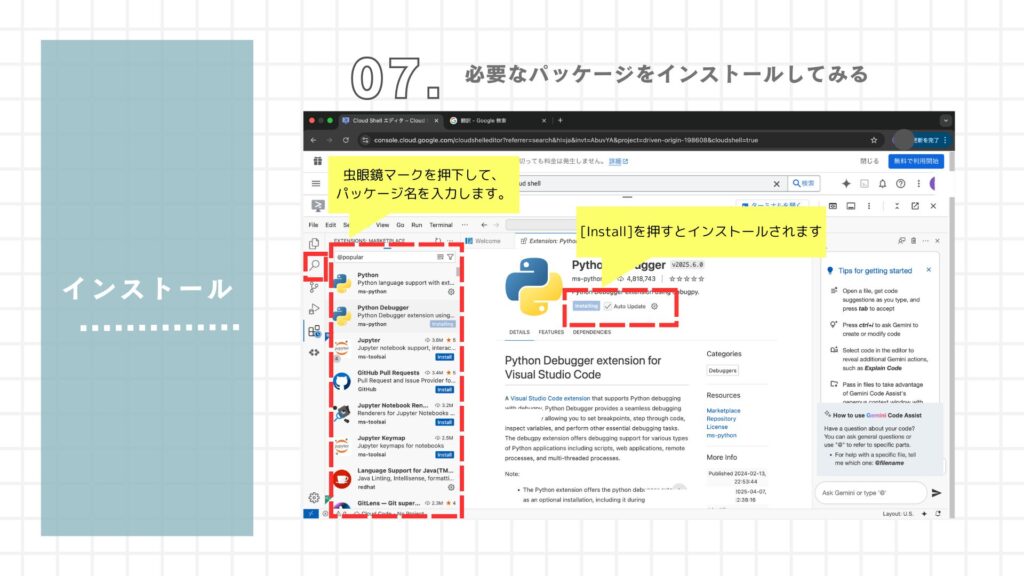Open the View menu

point(383,225)
